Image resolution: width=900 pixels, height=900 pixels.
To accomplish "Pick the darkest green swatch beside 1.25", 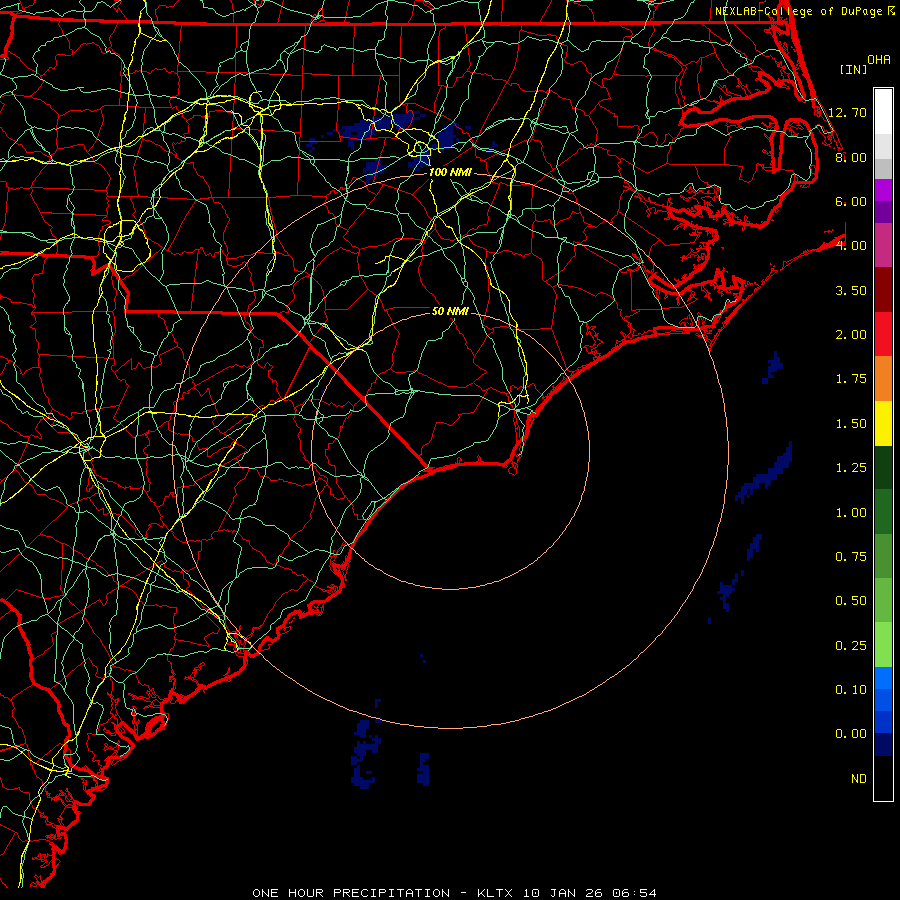I will (x=883, y=468).
